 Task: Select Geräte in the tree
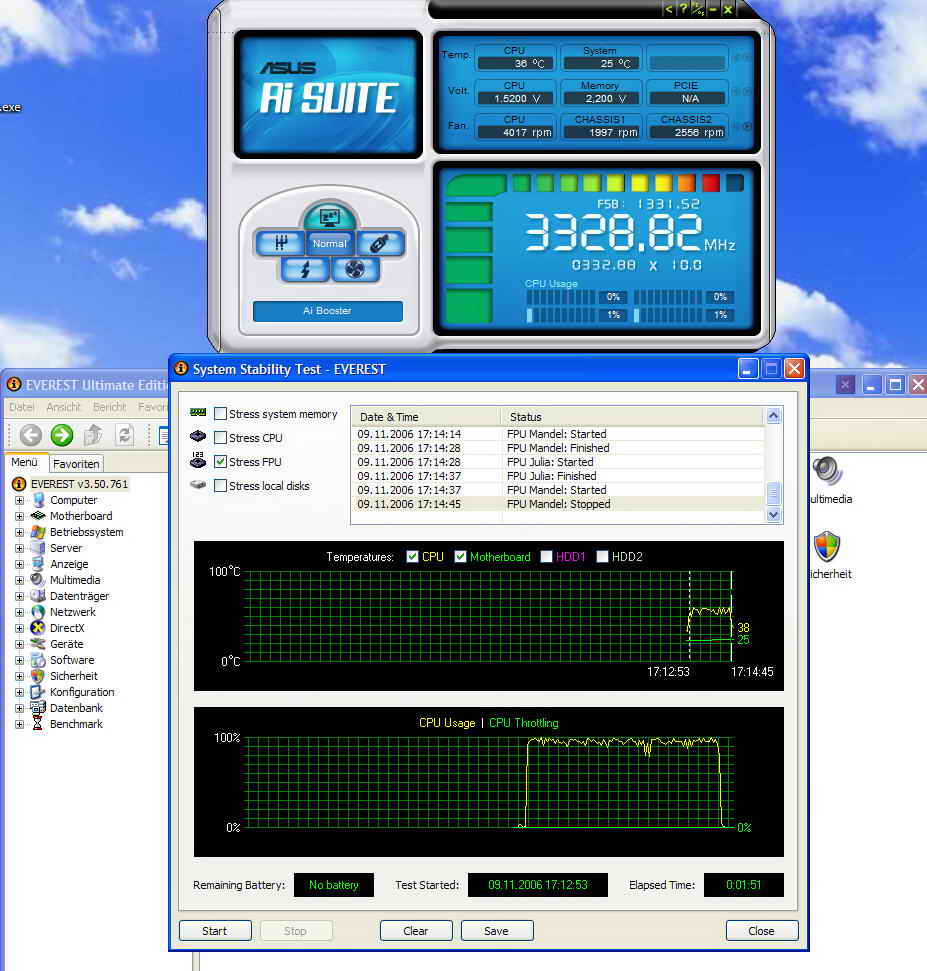click(x=66, y=644)
